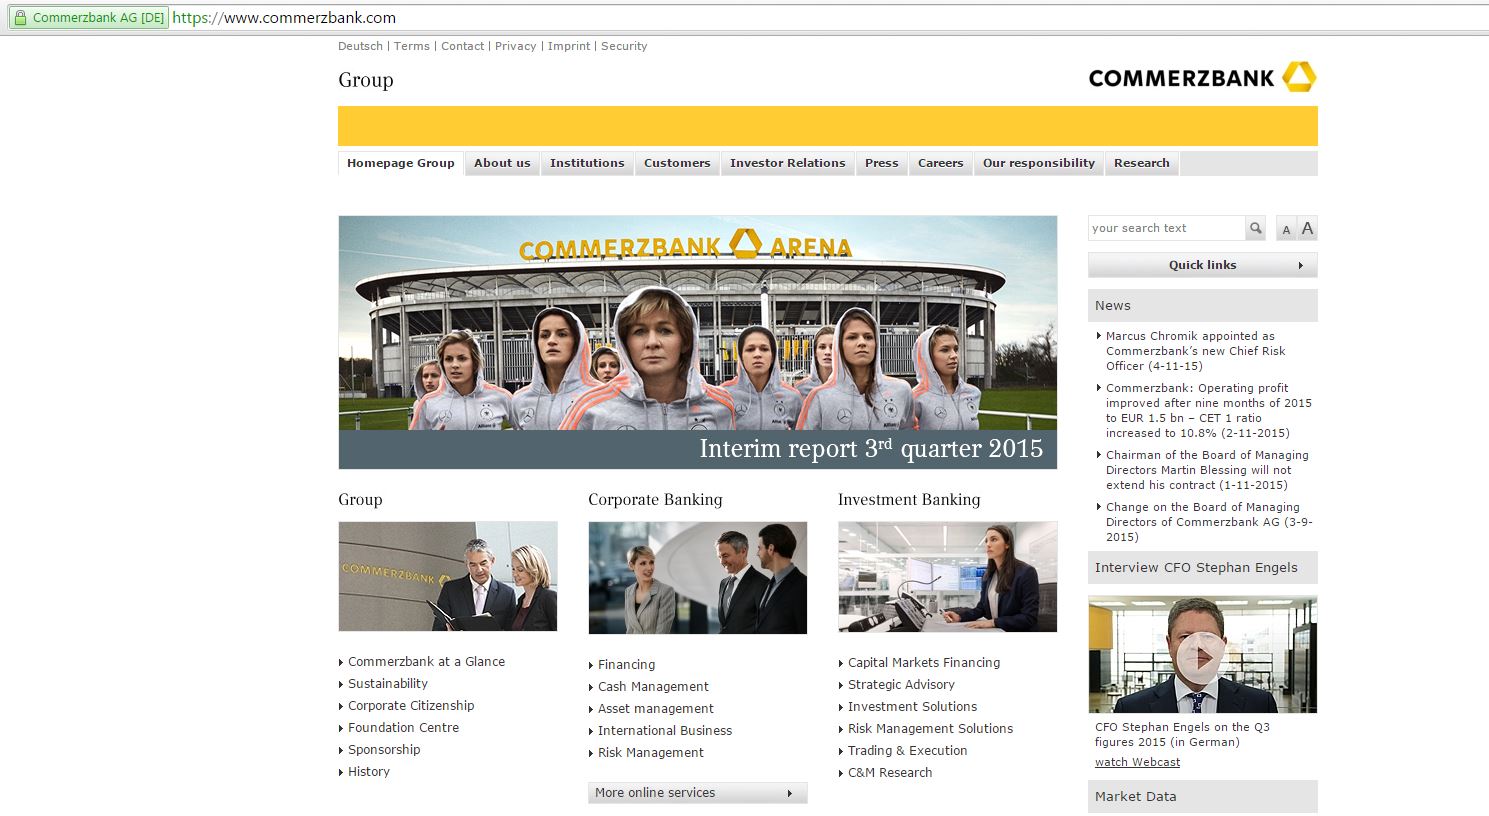
Task: Open the Contact link
Action: pyautogui.click(x=462, y=46)
